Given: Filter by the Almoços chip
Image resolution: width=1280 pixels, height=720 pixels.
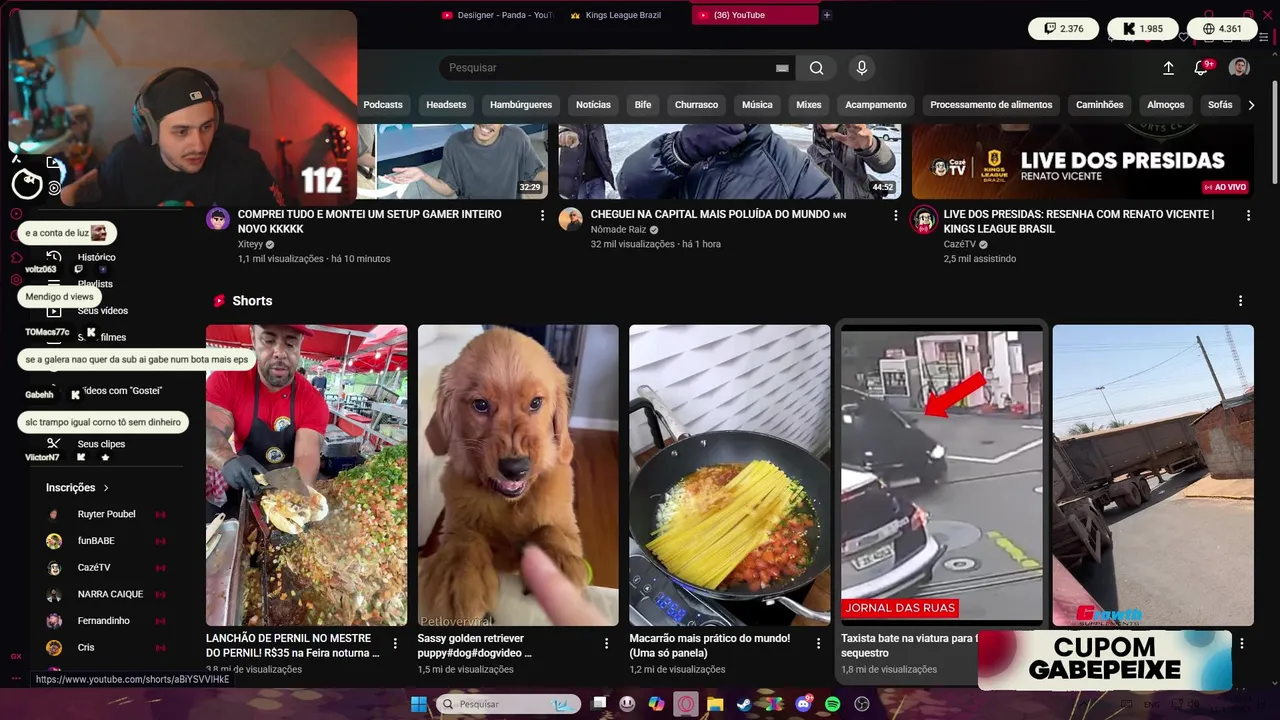Looking at the screenshot, I should point(1165,105).
